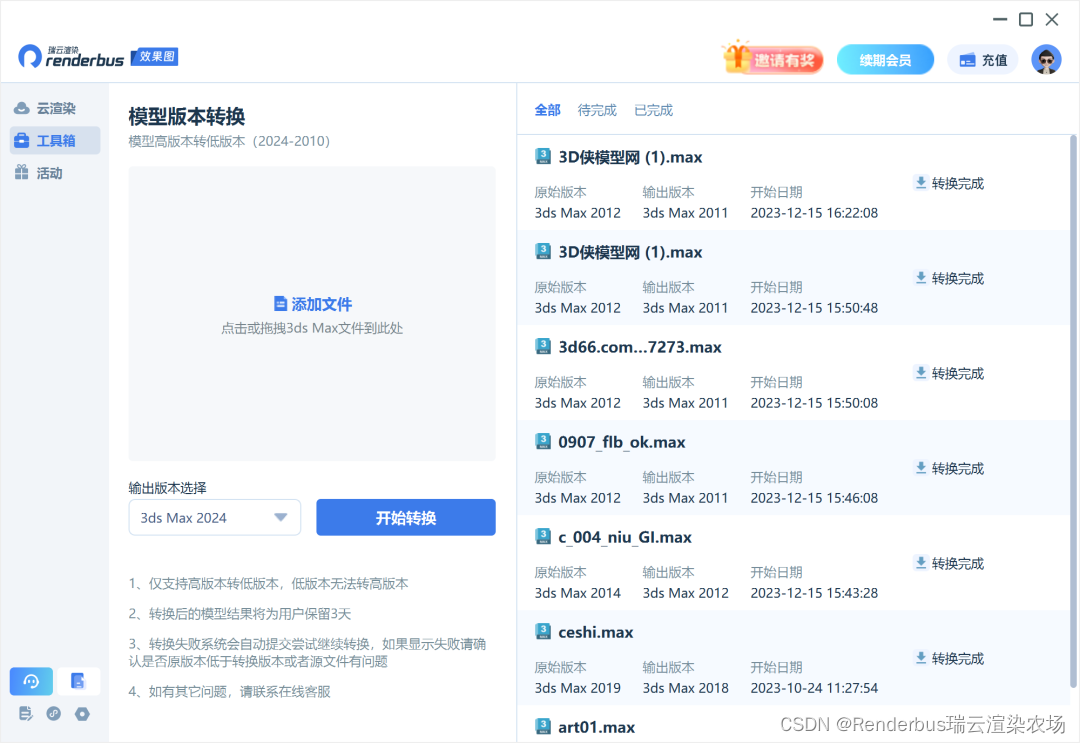Click the Renderbus logo
Screen dimensions: 1080x743
(x=71, y=56)
